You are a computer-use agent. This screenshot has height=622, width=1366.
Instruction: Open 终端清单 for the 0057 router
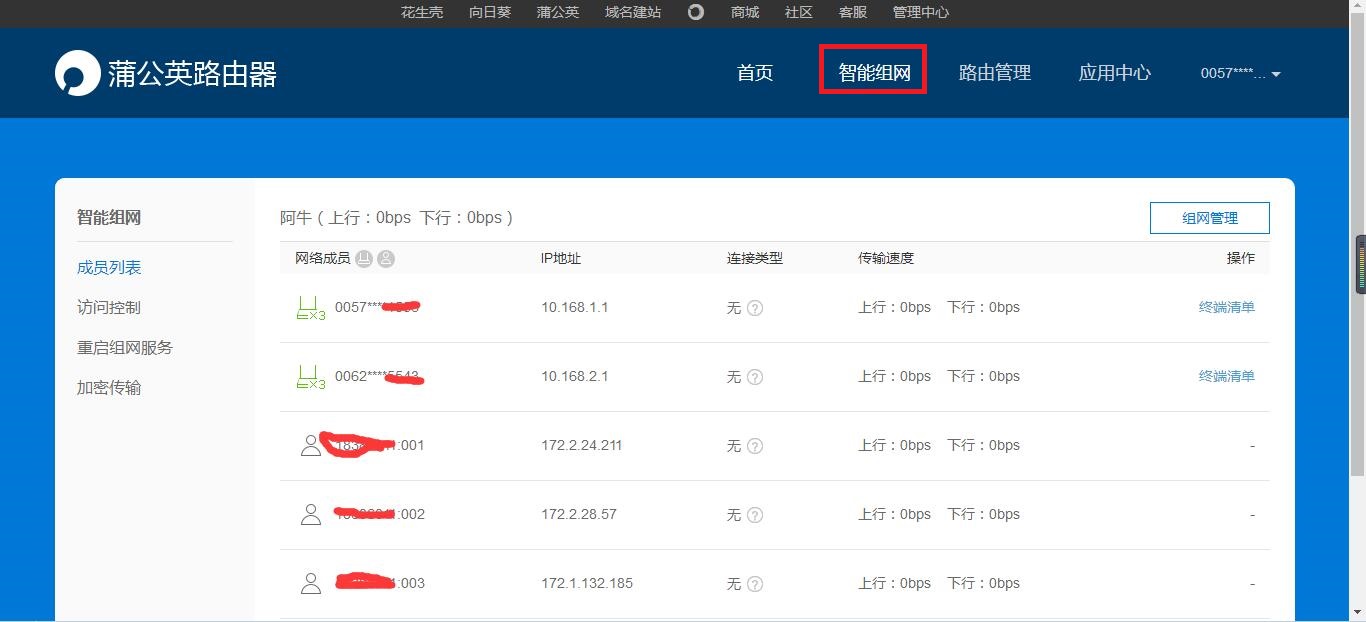tap(1226, 306)
